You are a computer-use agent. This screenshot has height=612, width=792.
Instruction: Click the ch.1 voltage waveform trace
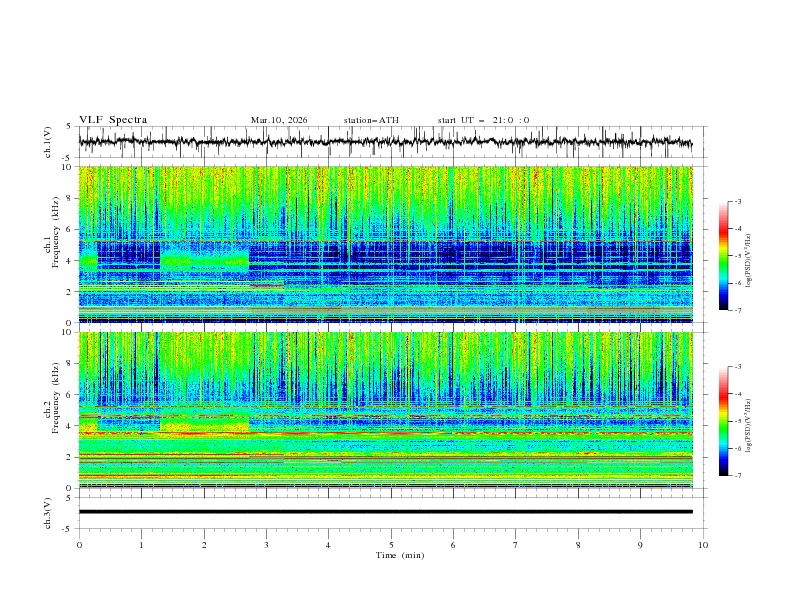point(385,142)
